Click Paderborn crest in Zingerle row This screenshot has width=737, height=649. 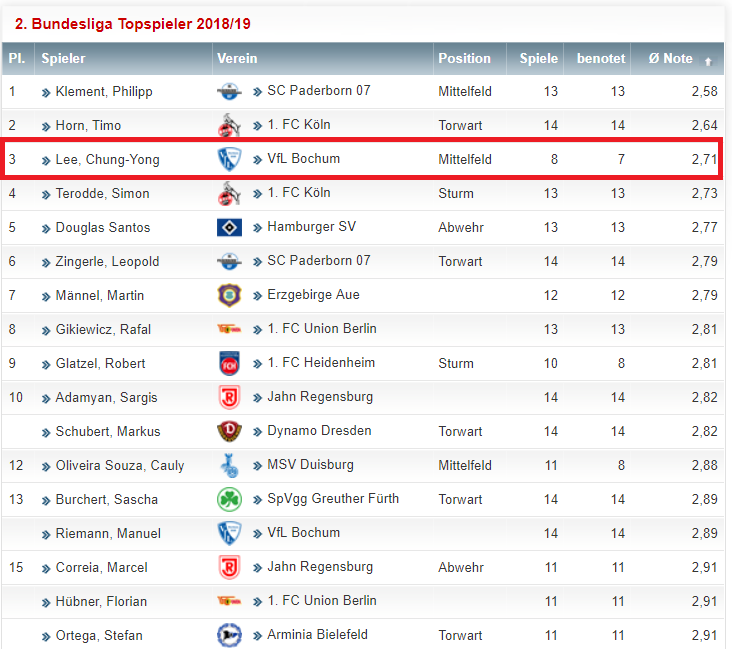pyautogui.click(x=229, y=261)
